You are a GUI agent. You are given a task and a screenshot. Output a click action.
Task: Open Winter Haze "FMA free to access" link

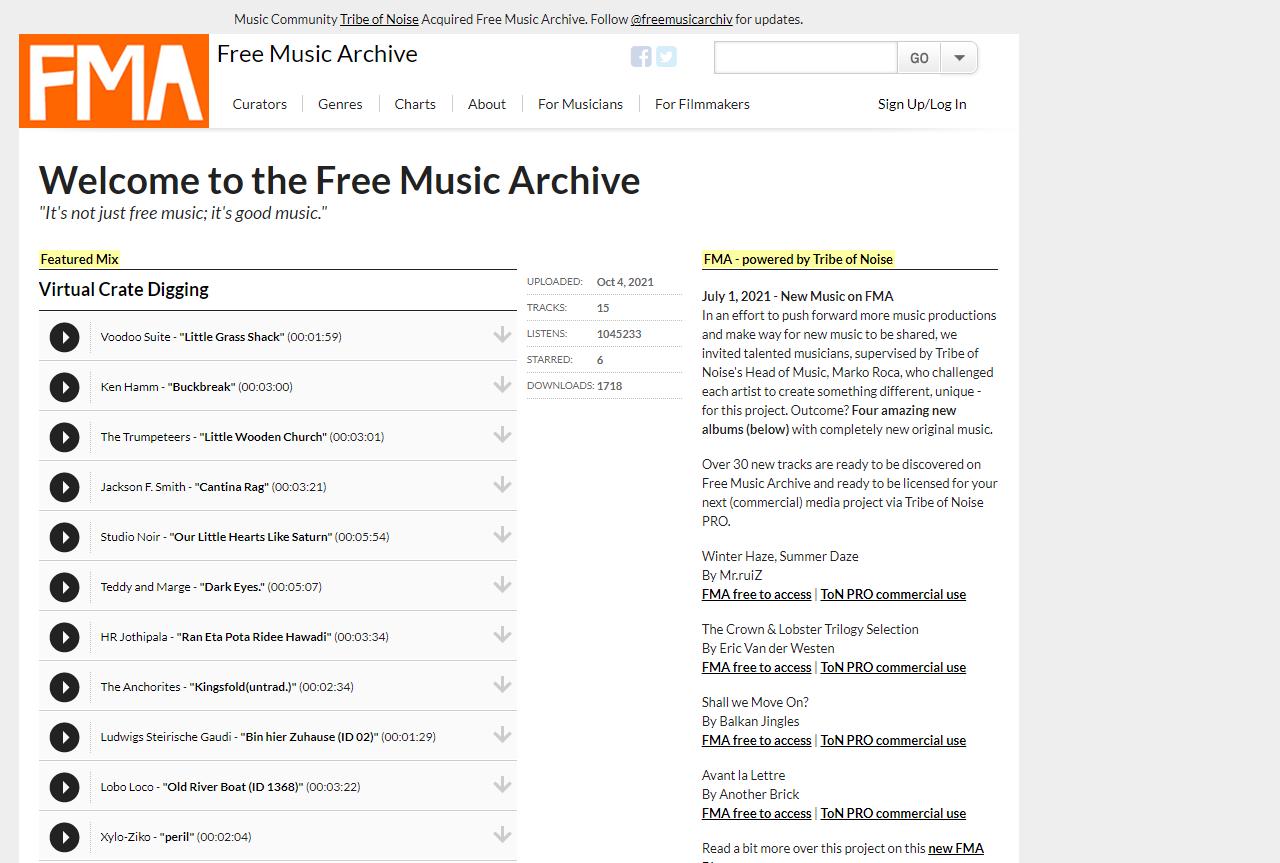[x=757, y=594]
